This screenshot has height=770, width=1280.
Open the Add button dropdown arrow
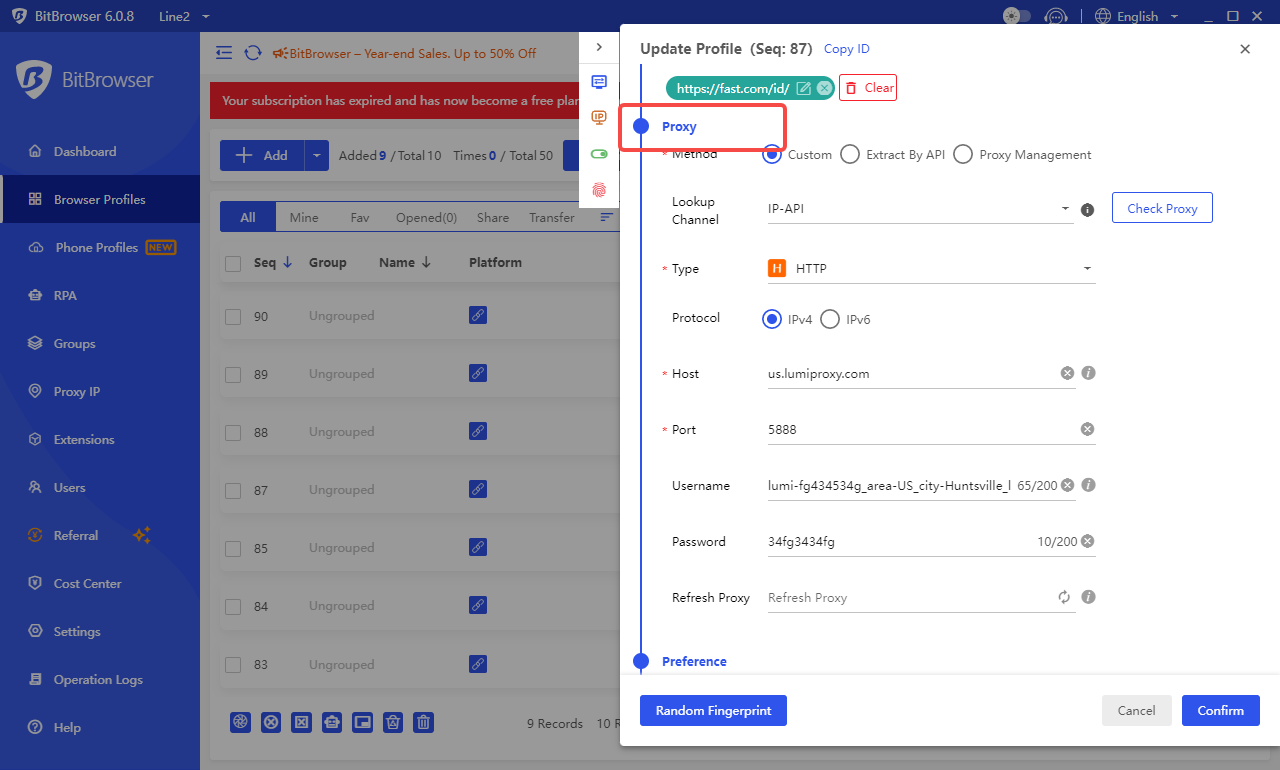pos(317,155)
